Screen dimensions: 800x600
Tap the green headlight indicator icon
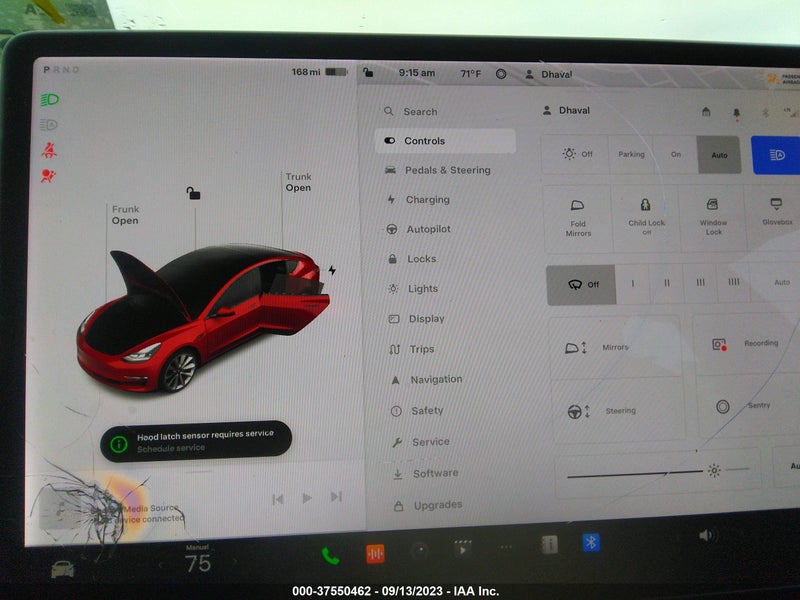pos(50,99)
